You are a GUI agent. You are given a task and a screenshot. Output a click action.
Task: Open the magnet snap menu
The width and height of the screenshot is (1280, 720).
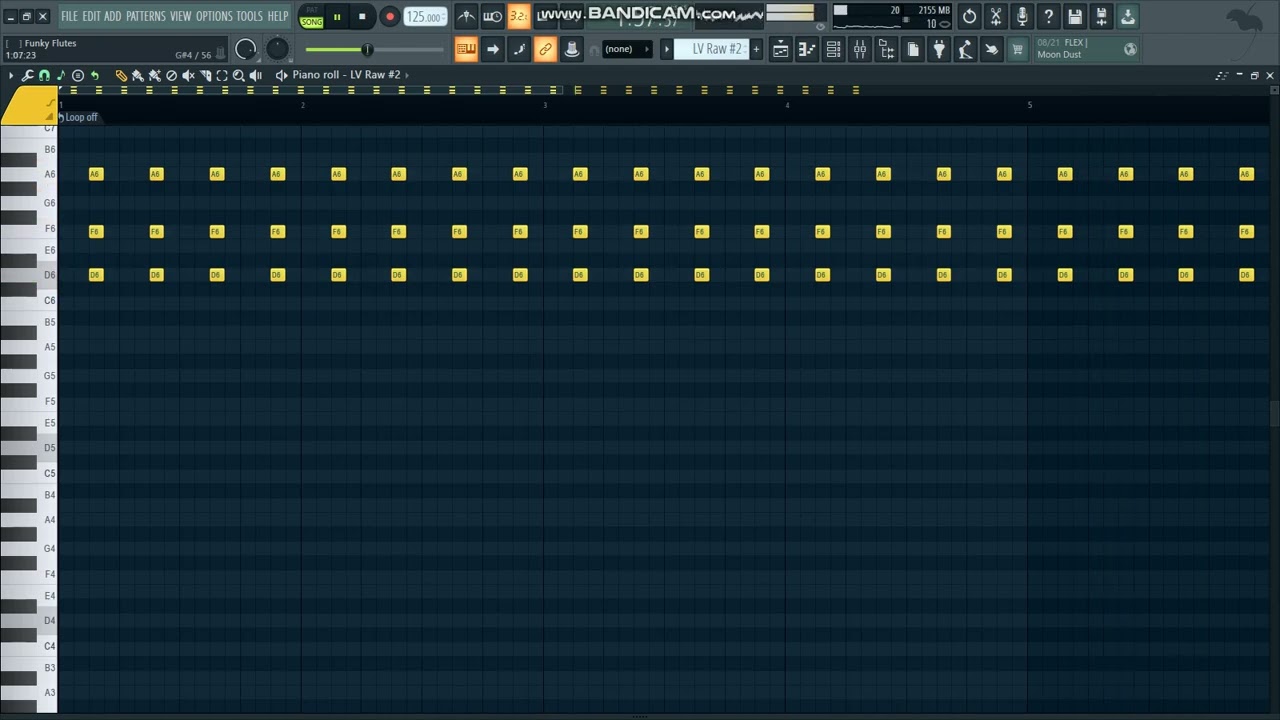pos(44,75)
